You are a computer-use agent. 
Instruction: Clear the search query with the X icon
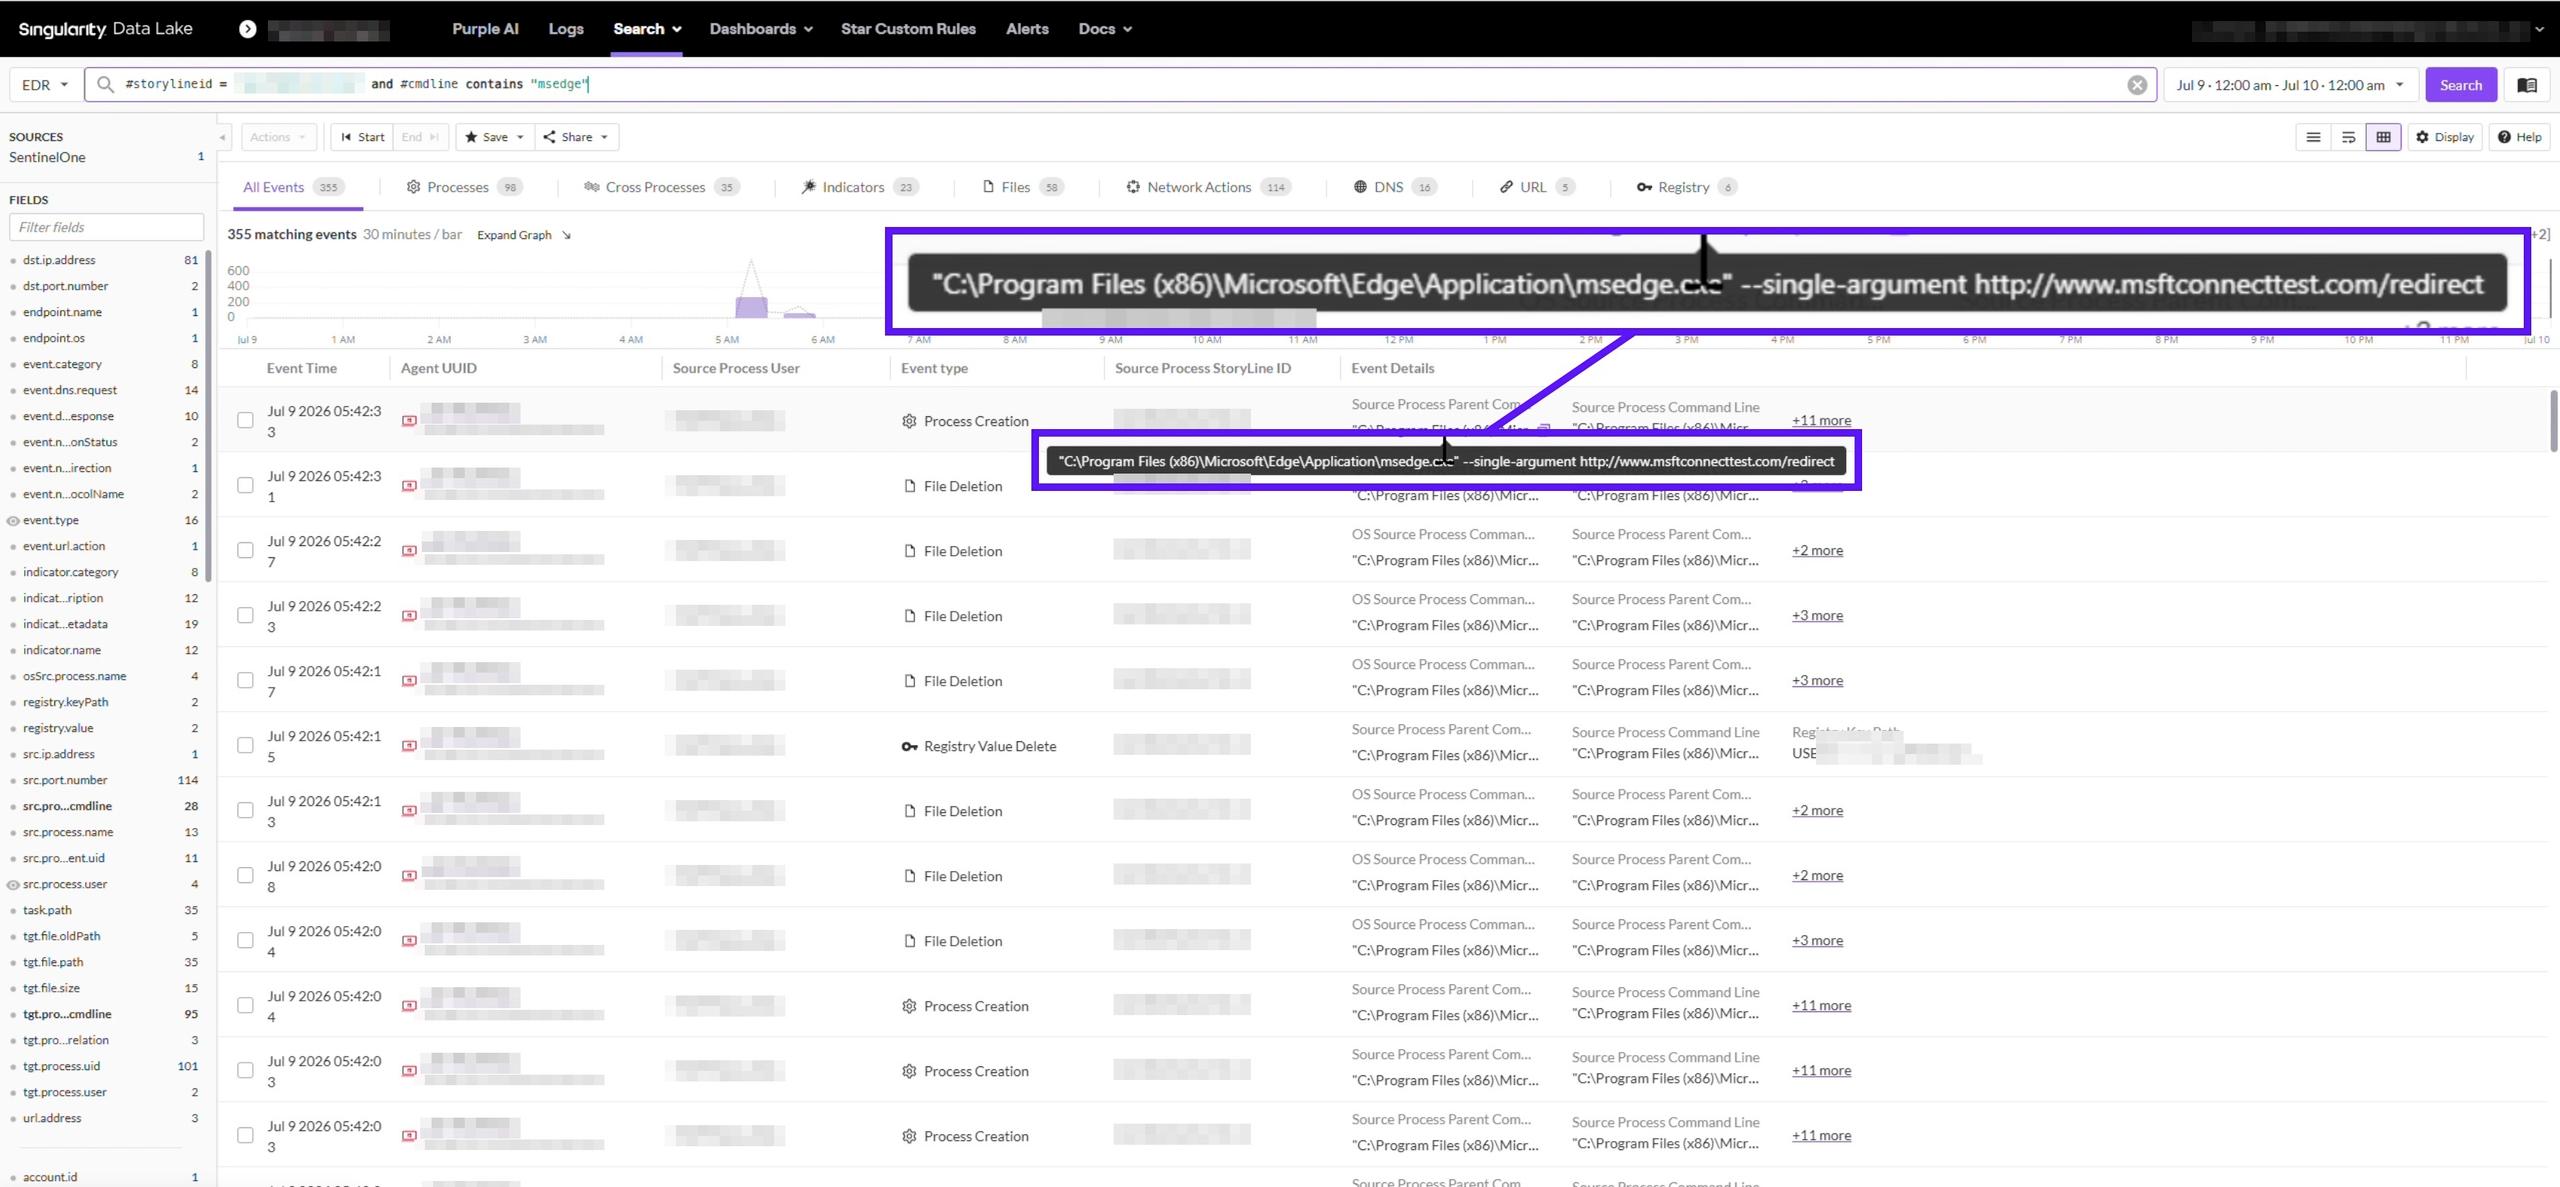pos(2137,85)
